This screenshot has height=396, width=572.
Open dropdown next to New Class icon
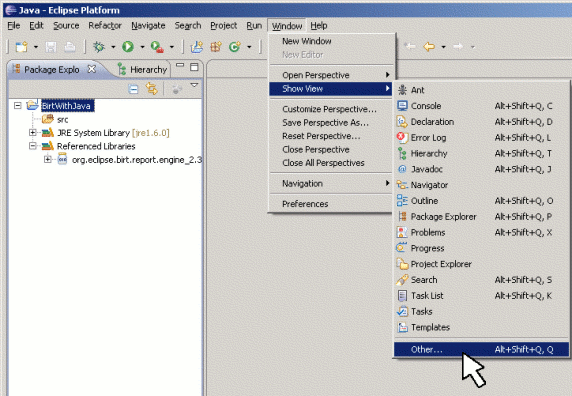(249, 47)
